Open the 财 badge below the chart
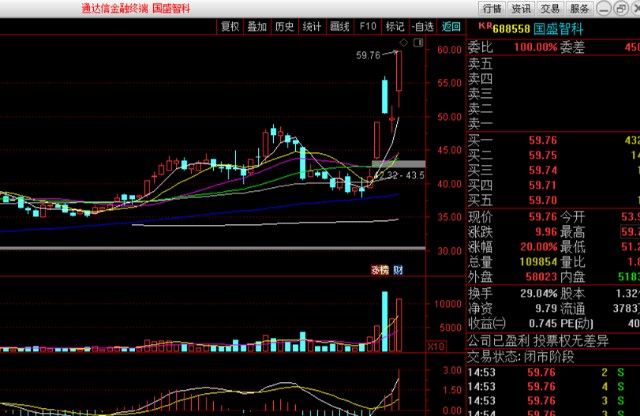Image resolution: width=640 pixels, height=416 pixels. tap(398, 269)
